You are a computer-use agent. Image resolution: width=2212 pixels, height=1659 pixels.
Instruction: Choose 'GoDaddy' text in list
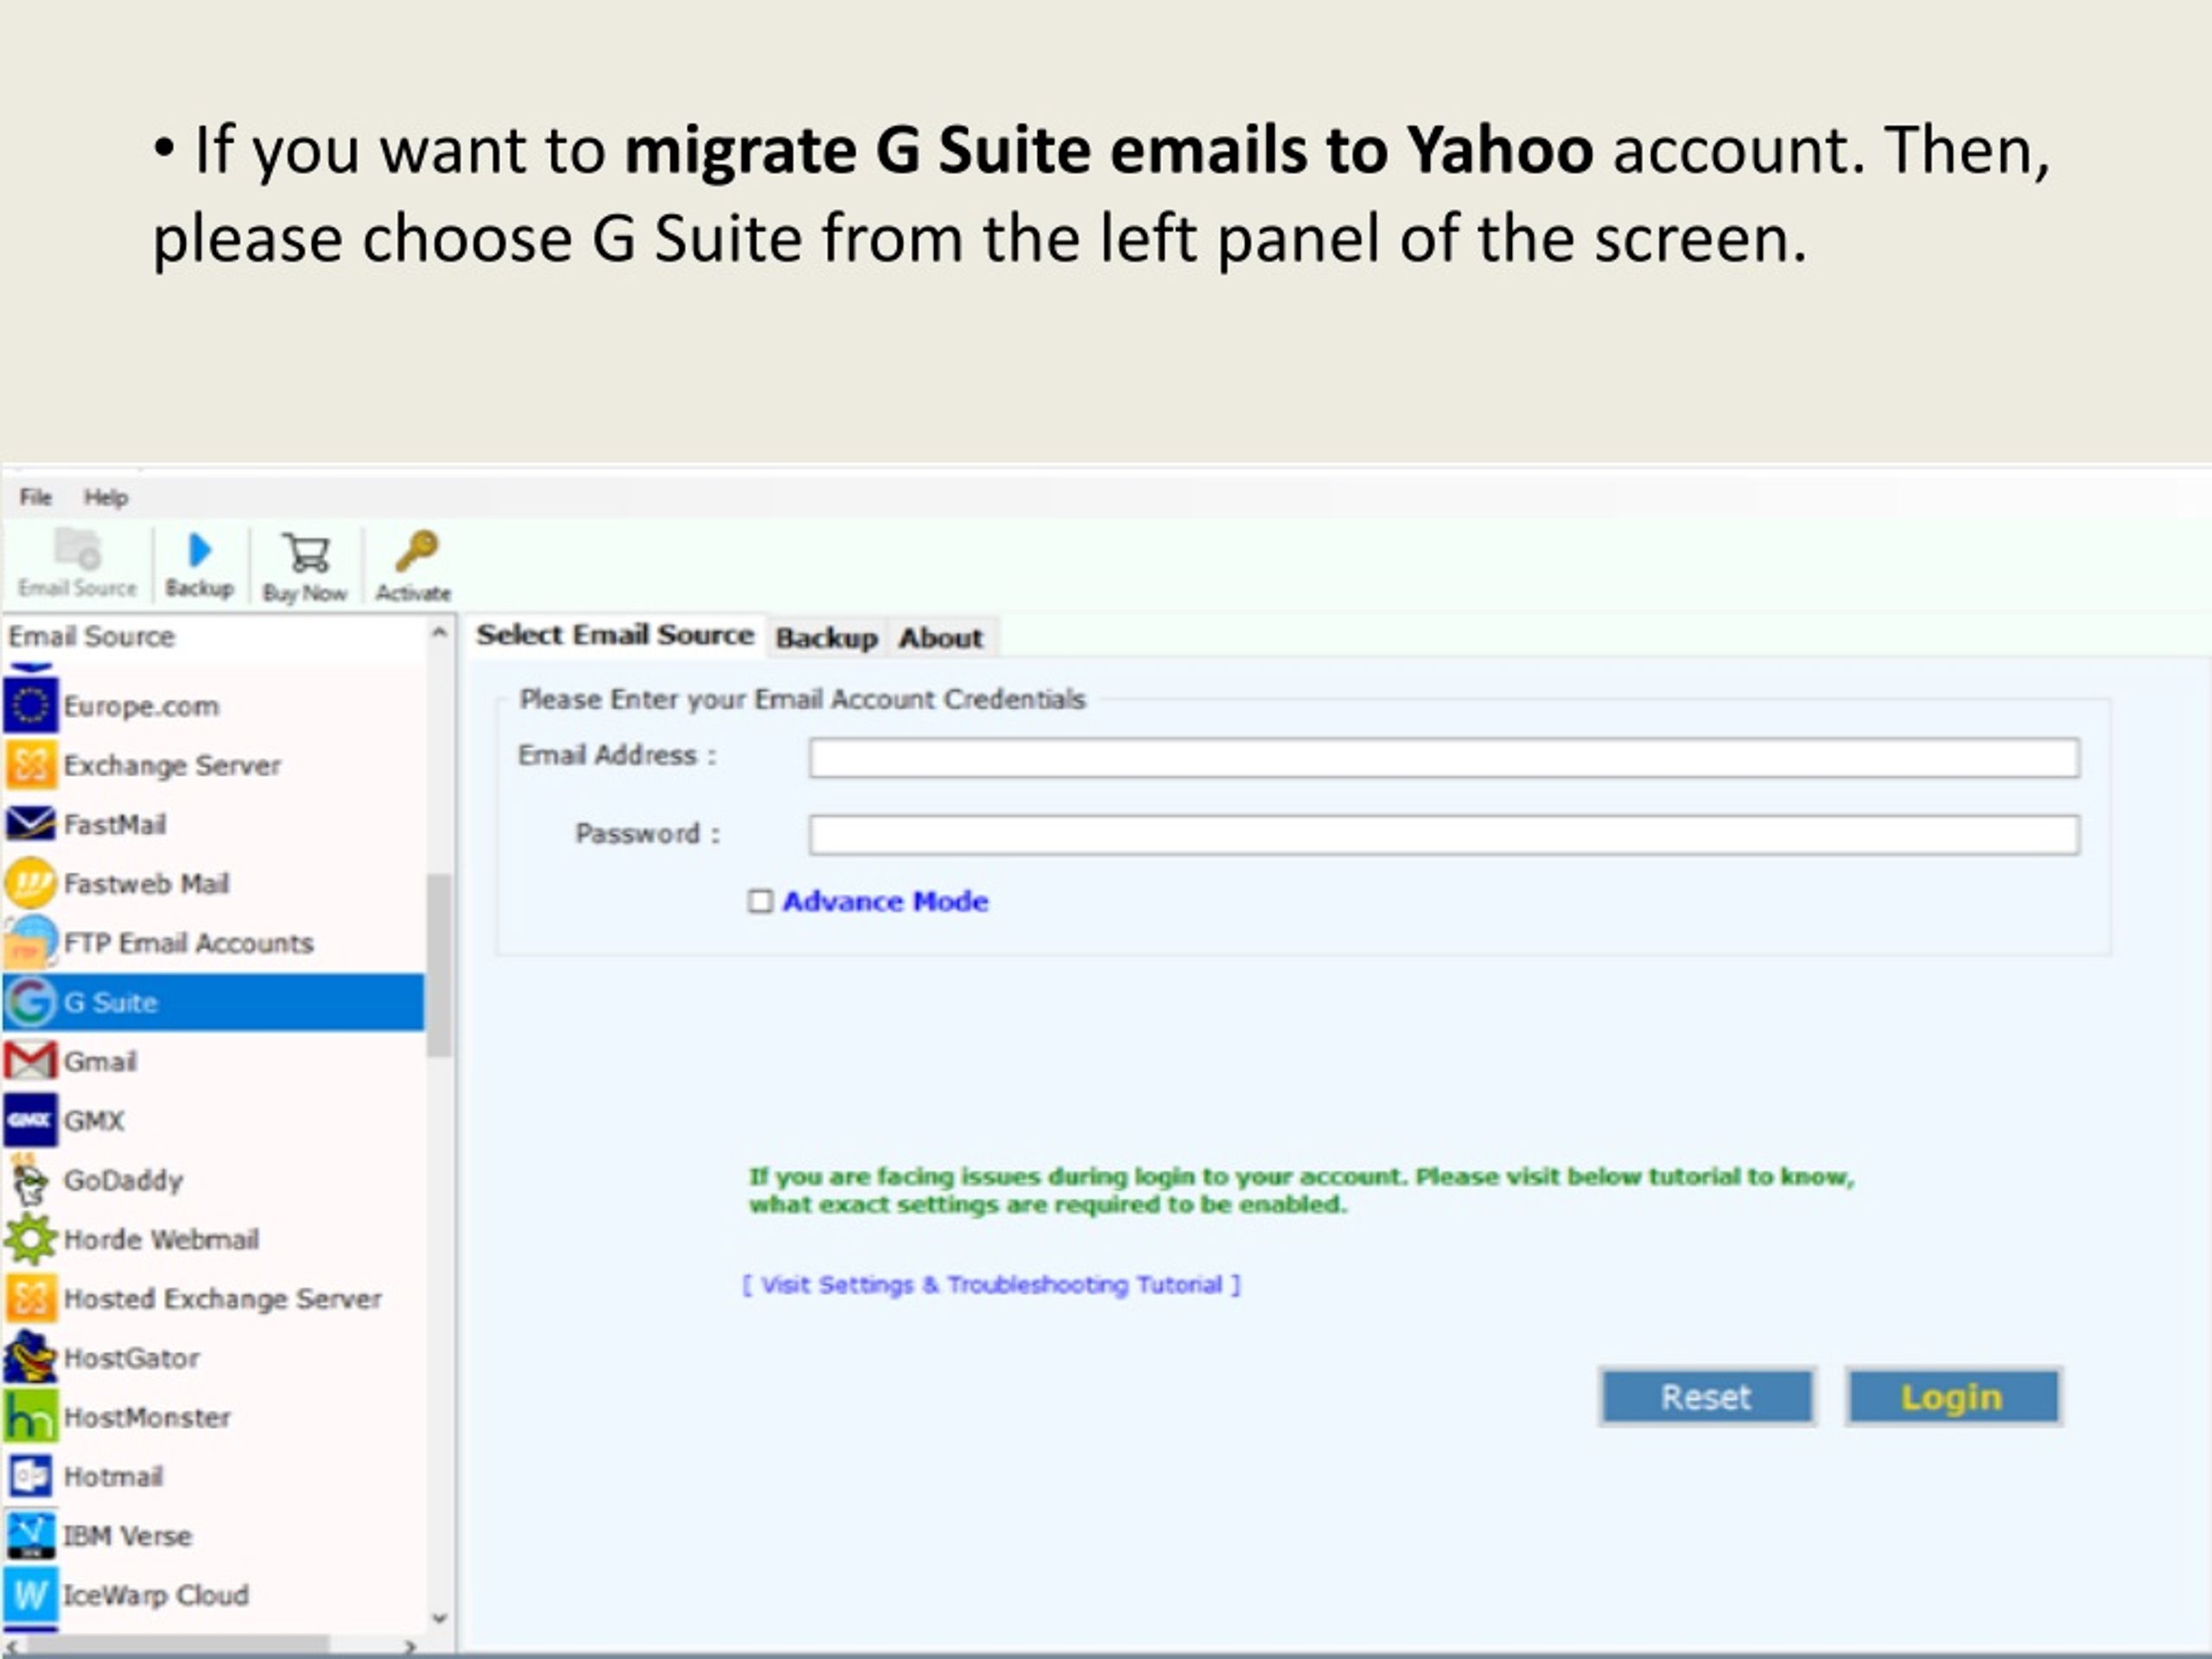[x=123, y=1180]
